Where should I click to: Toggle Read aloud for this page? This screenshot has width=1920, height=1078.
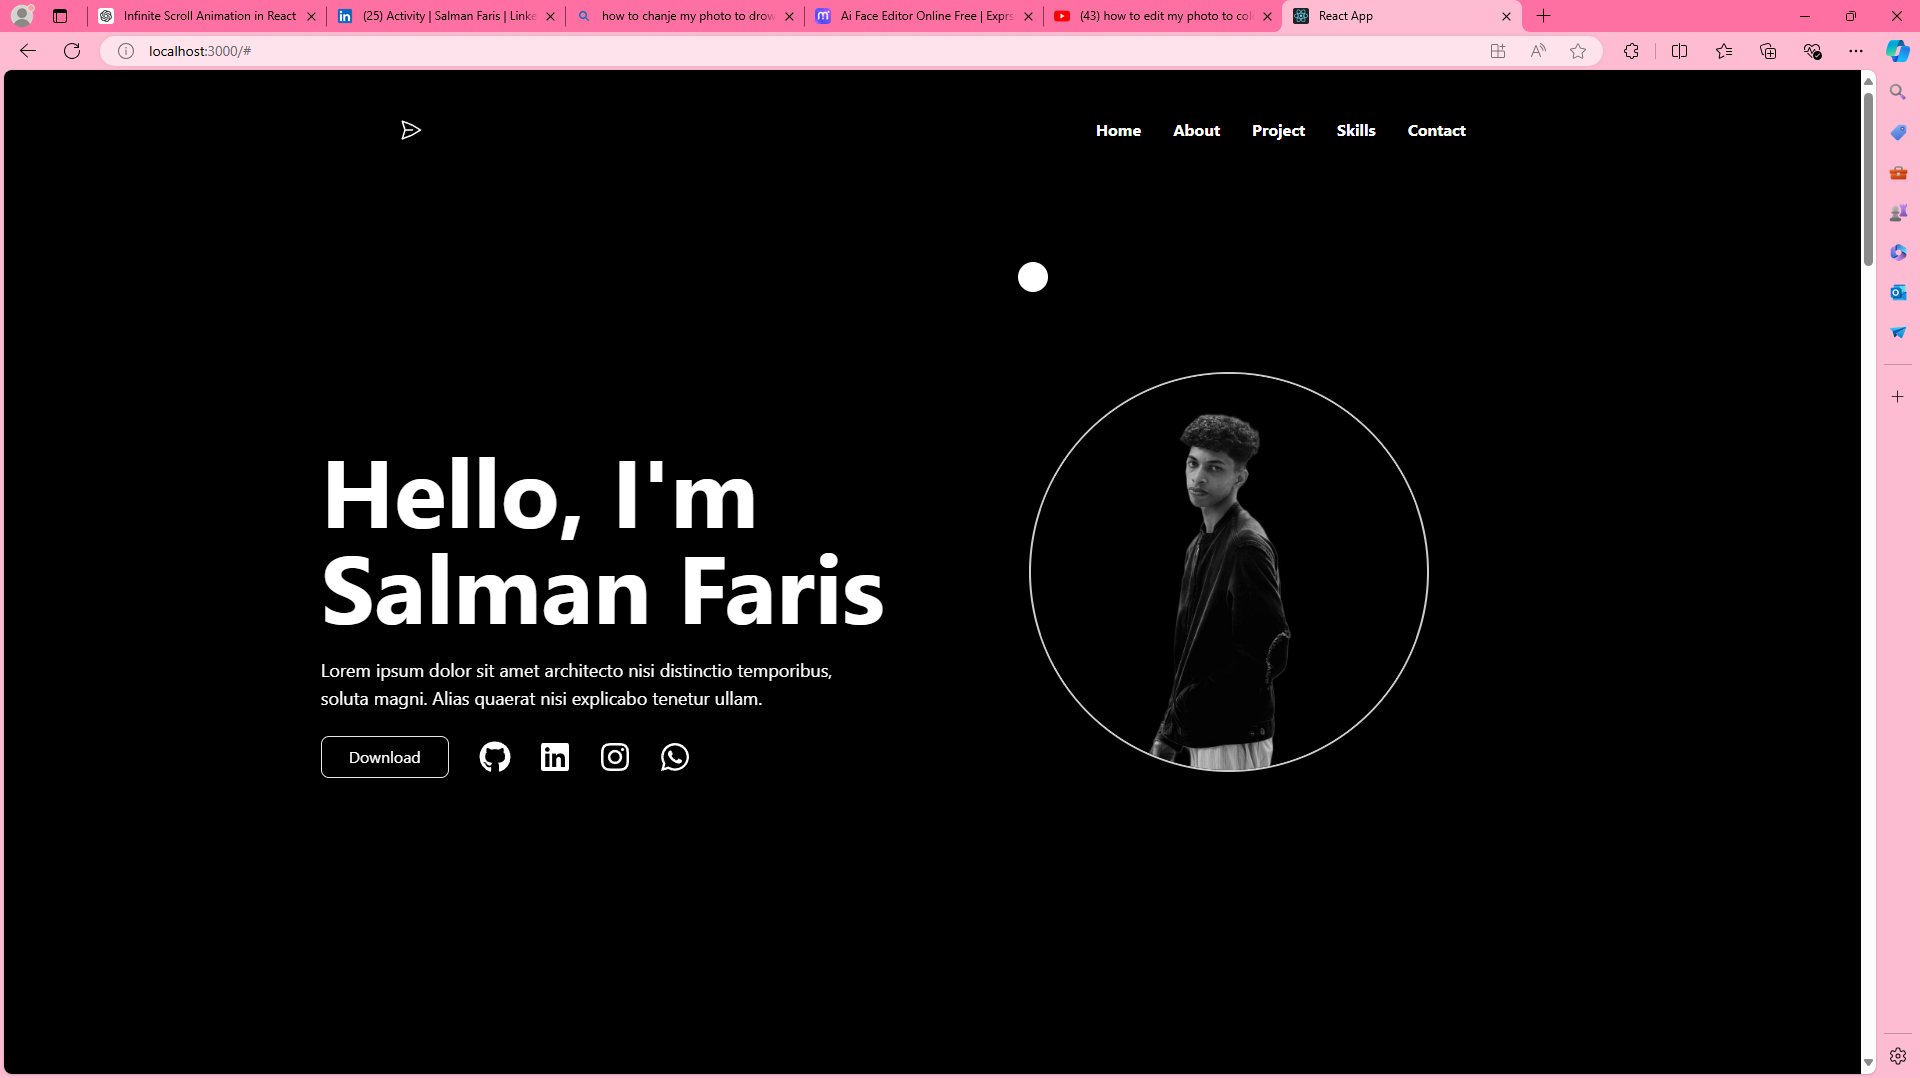pos(1538,51)
